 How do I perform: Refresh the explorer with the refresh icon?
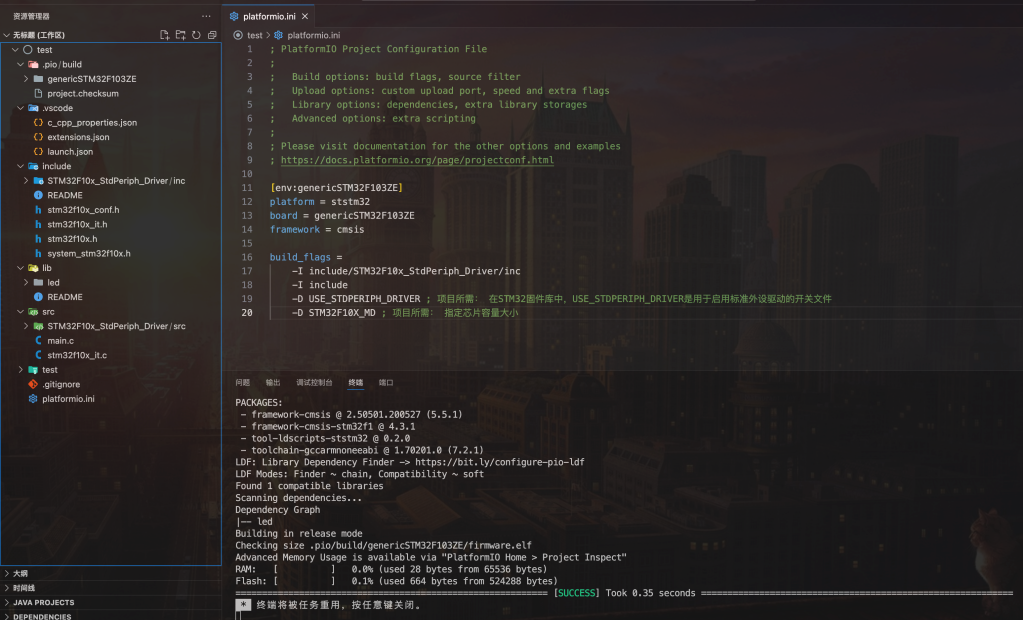pyautogui.click(x=196, y=35)
